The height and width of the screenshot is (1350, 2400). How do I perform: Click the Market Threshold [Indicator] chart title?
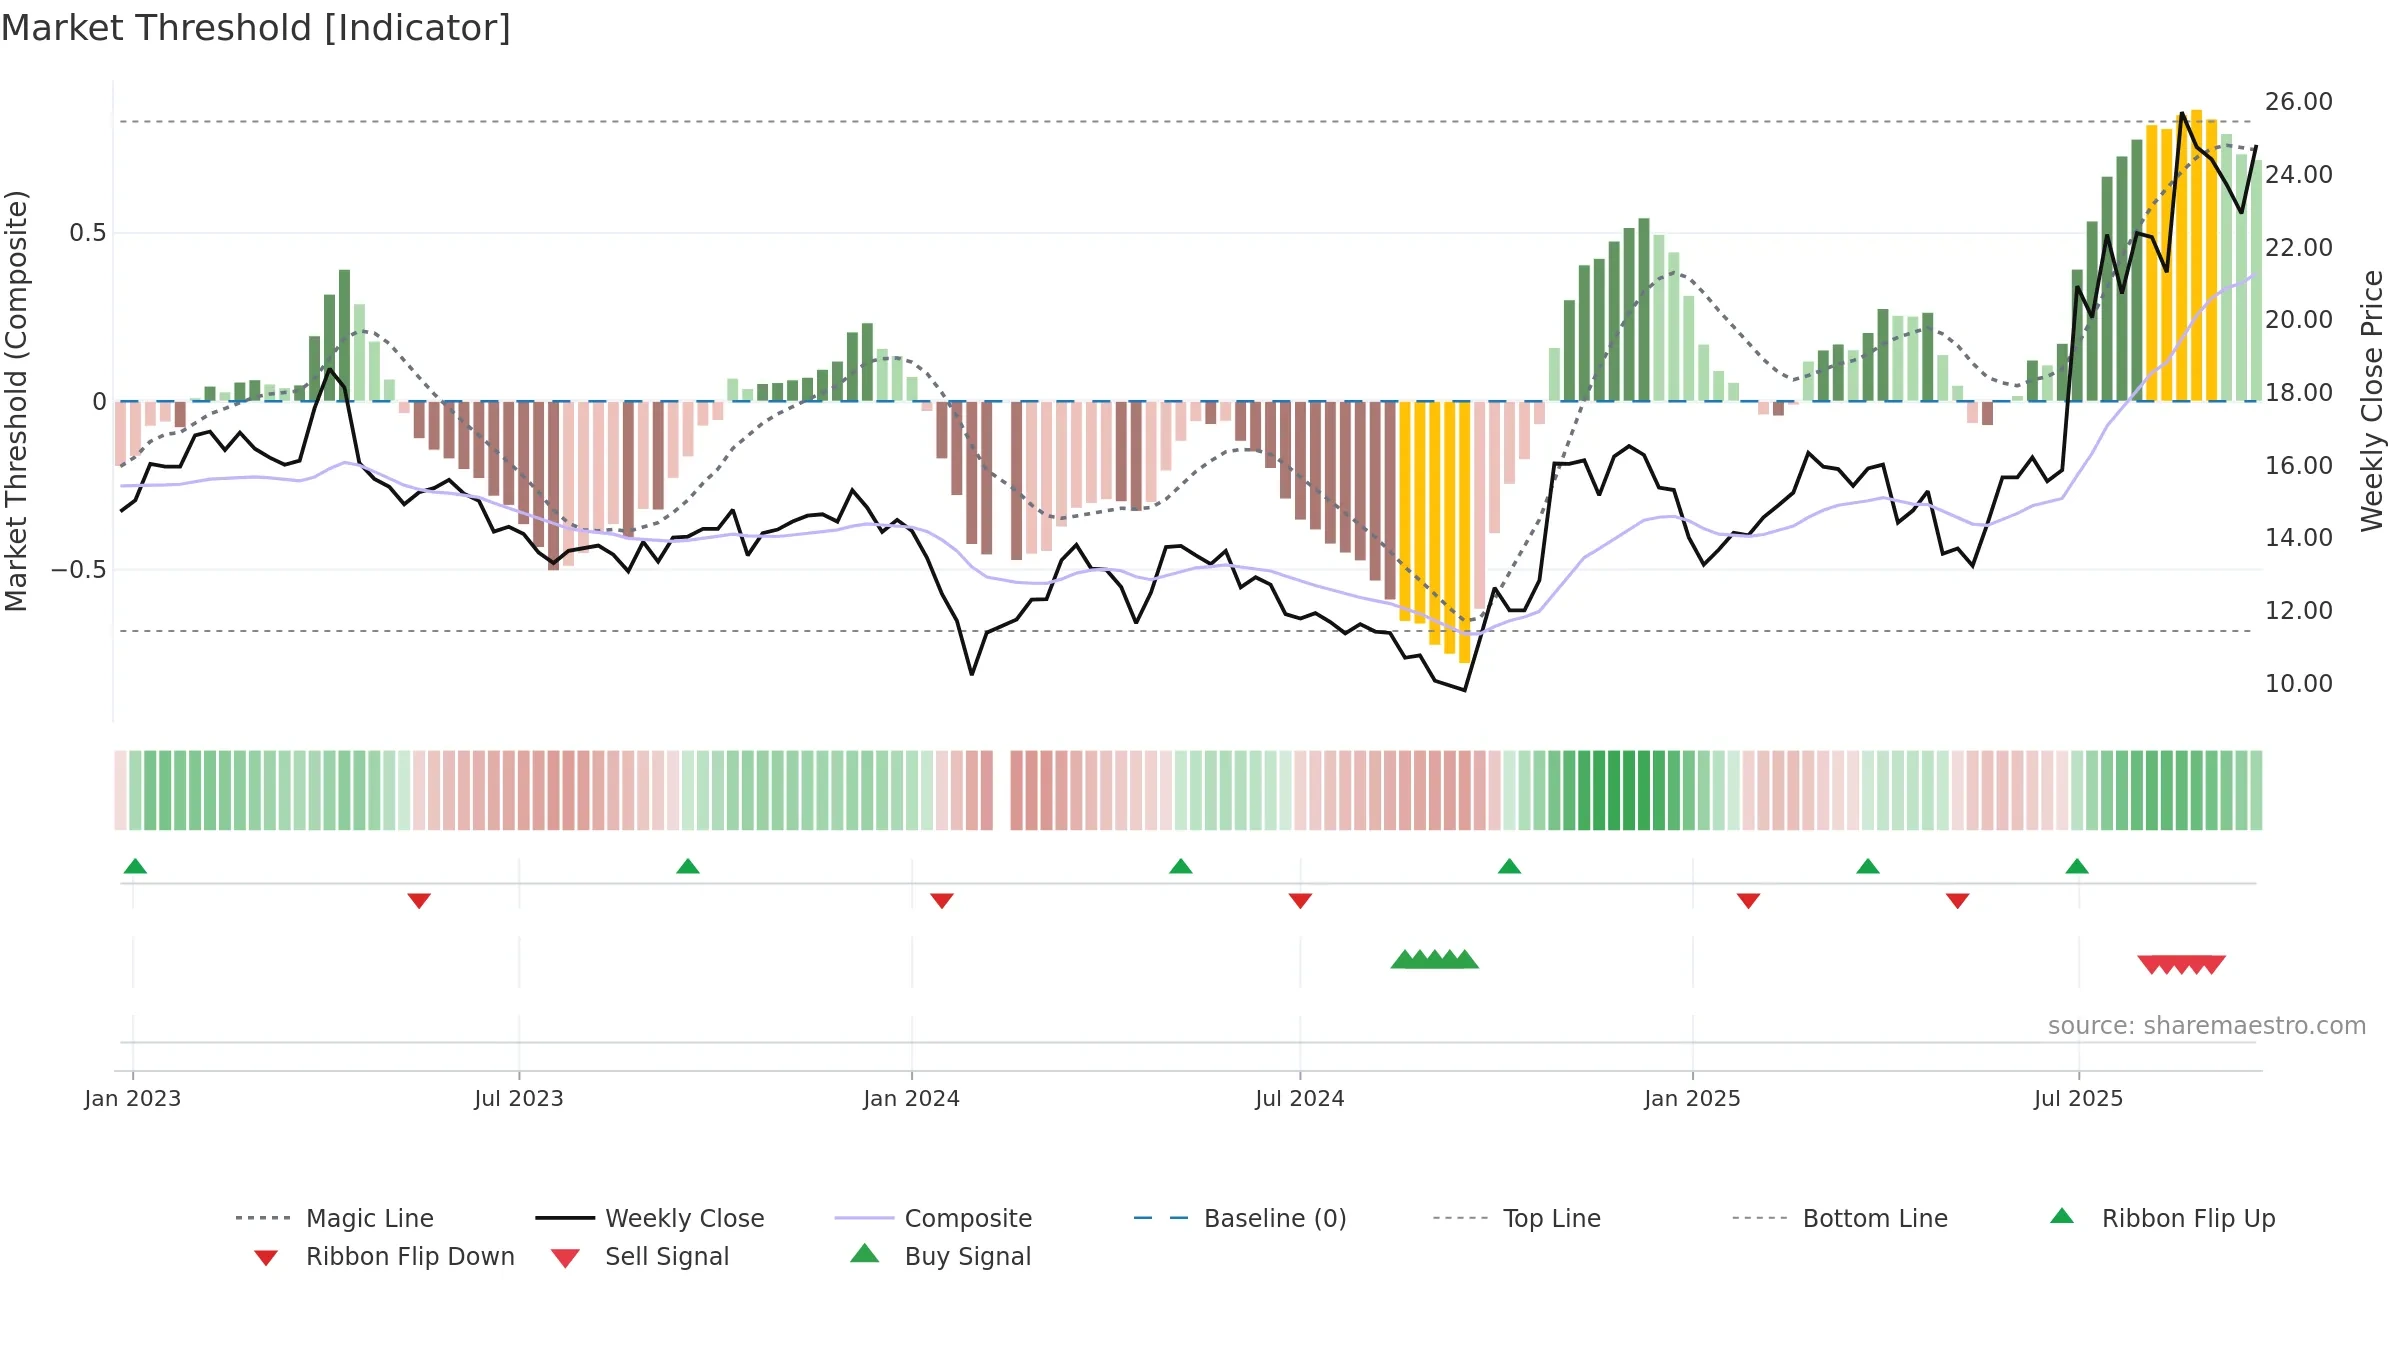point(256,28)
